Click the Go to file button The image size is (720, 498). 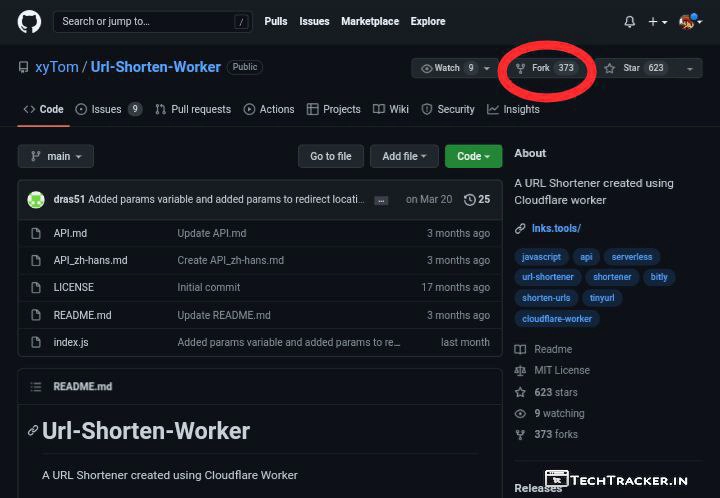330,156
